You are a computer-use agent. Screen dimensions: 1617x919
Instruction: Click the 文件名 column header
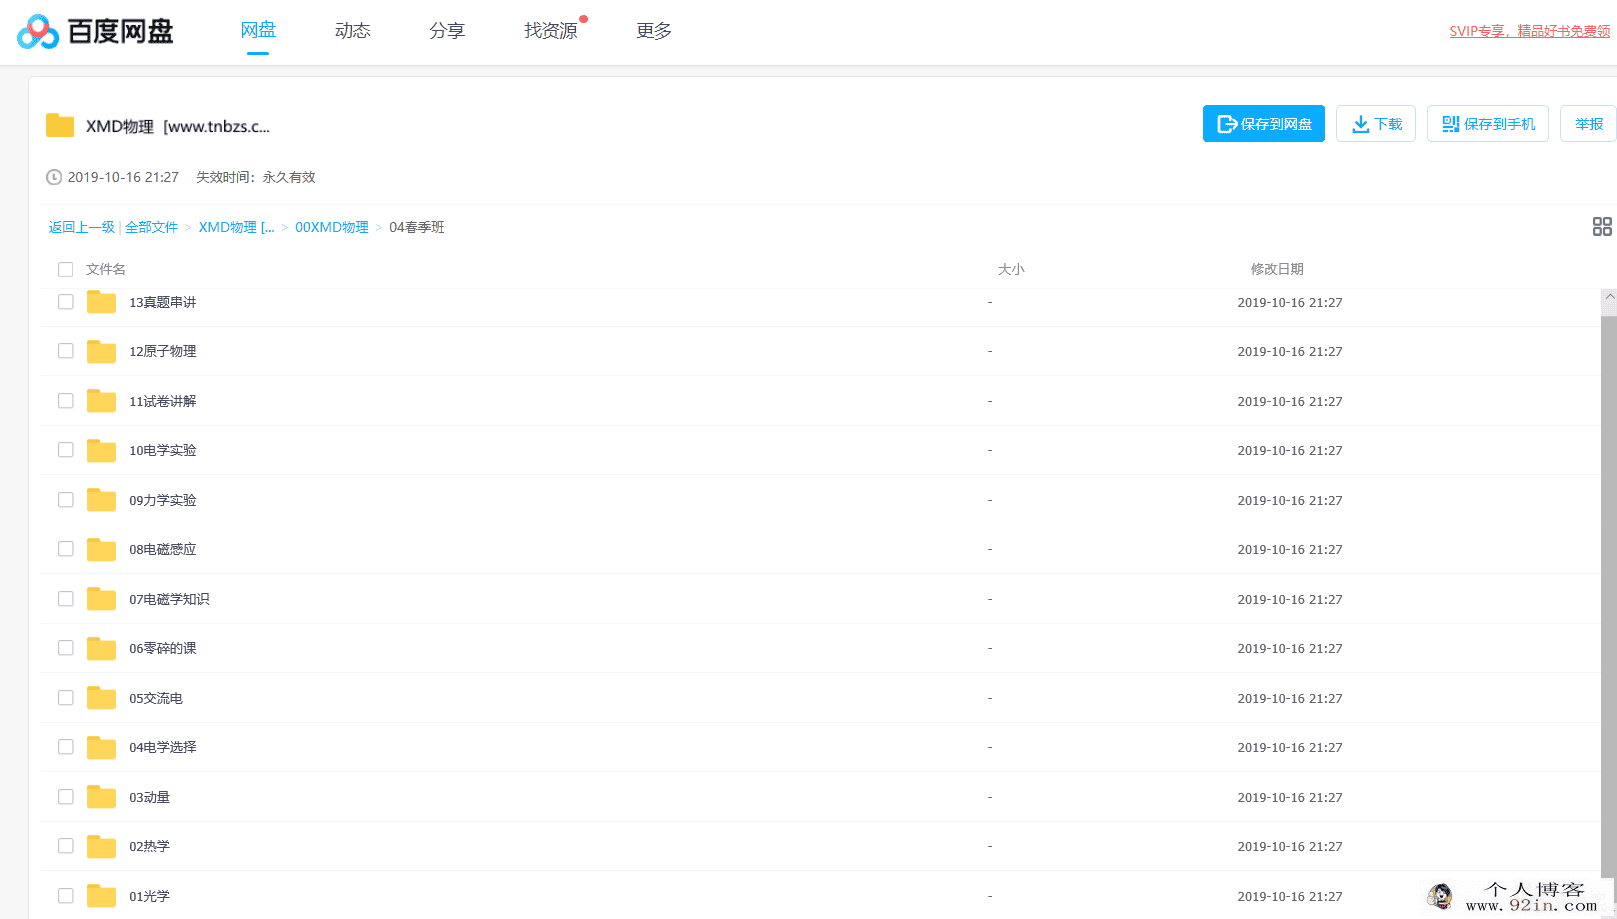coord(106,269)
